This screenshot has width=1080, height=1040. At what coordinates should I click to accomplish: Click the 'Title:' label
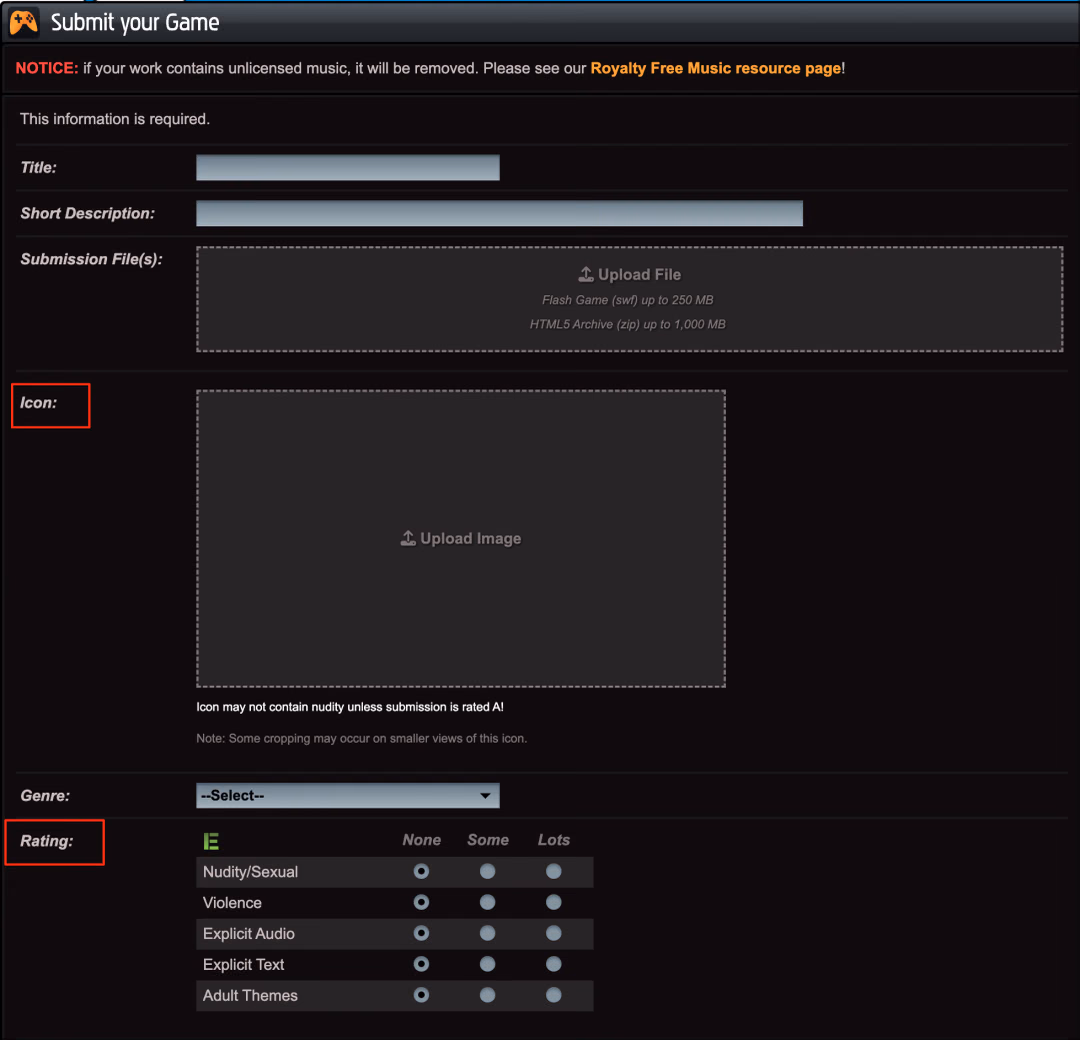coord(39,167)
